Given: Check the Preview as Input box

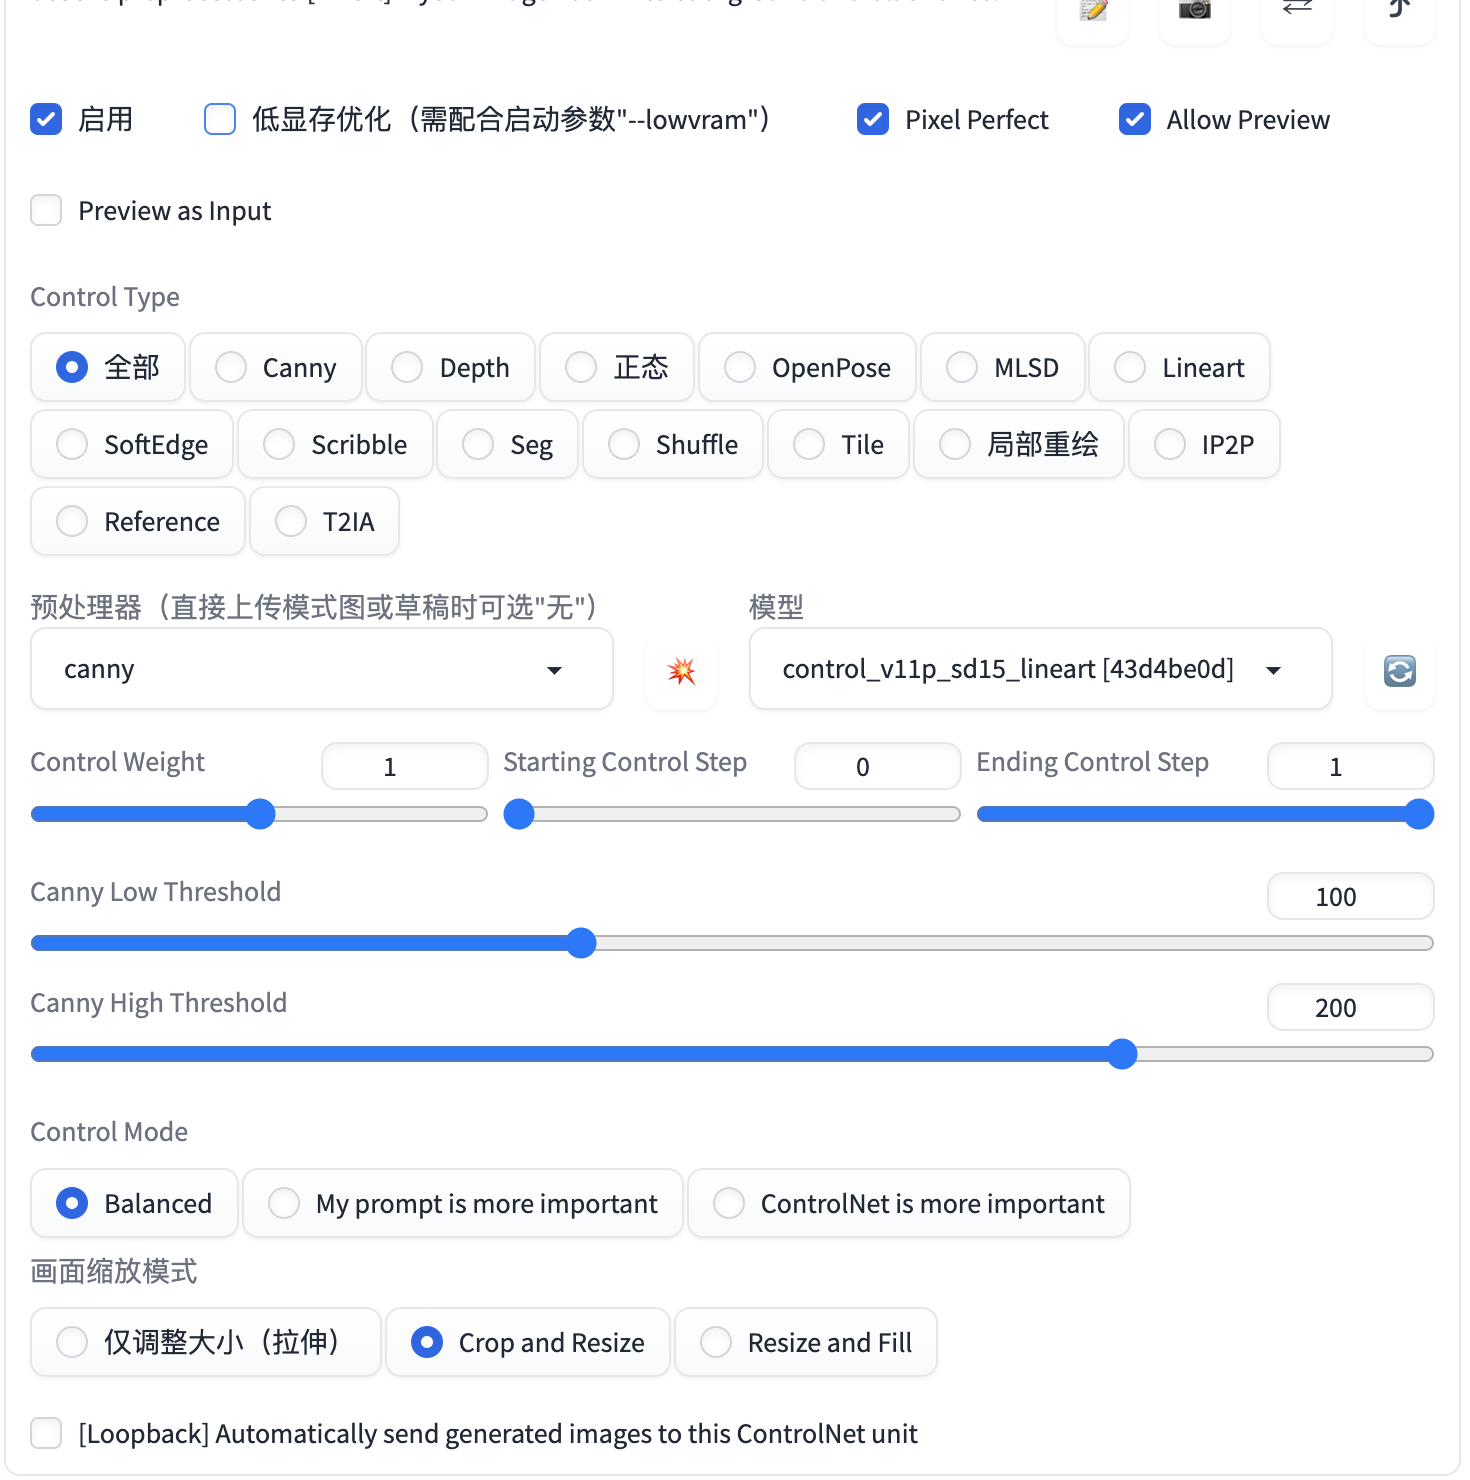Looking at the screenshot, I should tap(47, 211).
